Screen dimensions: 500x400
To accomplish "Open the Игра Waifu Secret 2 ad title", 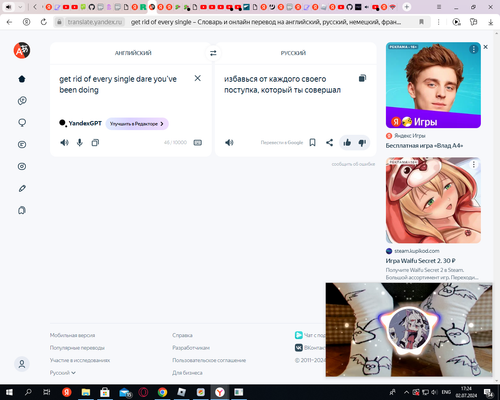I will pyautogui.click(x=420, y=261).
